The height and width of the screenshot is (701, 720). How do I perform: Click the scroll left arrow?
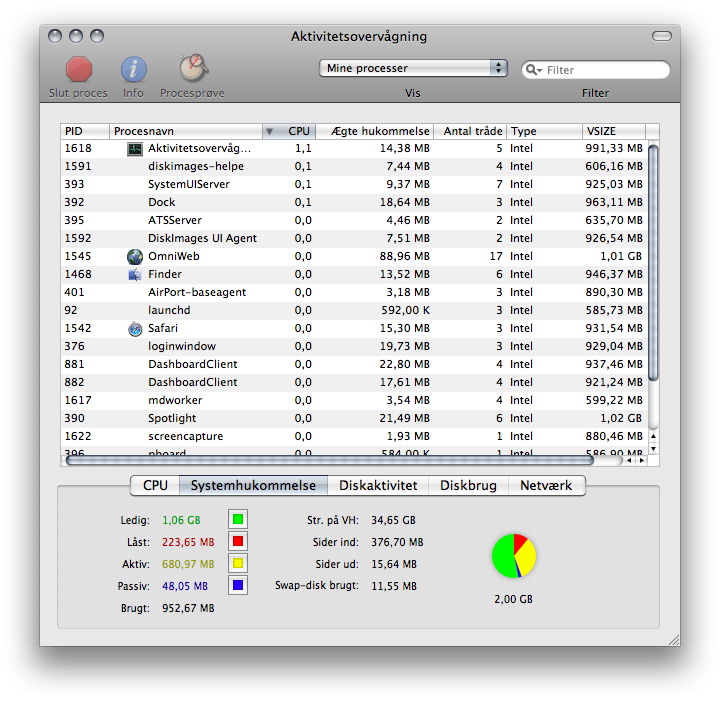630,460
